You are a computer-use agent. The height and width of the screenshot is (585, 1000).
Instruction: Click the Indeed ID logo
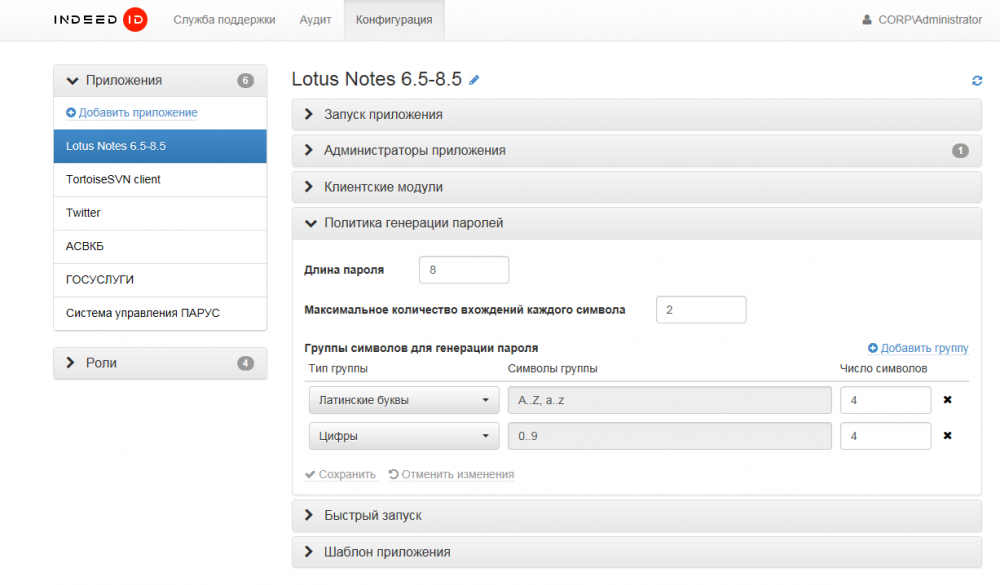[x=101, y=20]
